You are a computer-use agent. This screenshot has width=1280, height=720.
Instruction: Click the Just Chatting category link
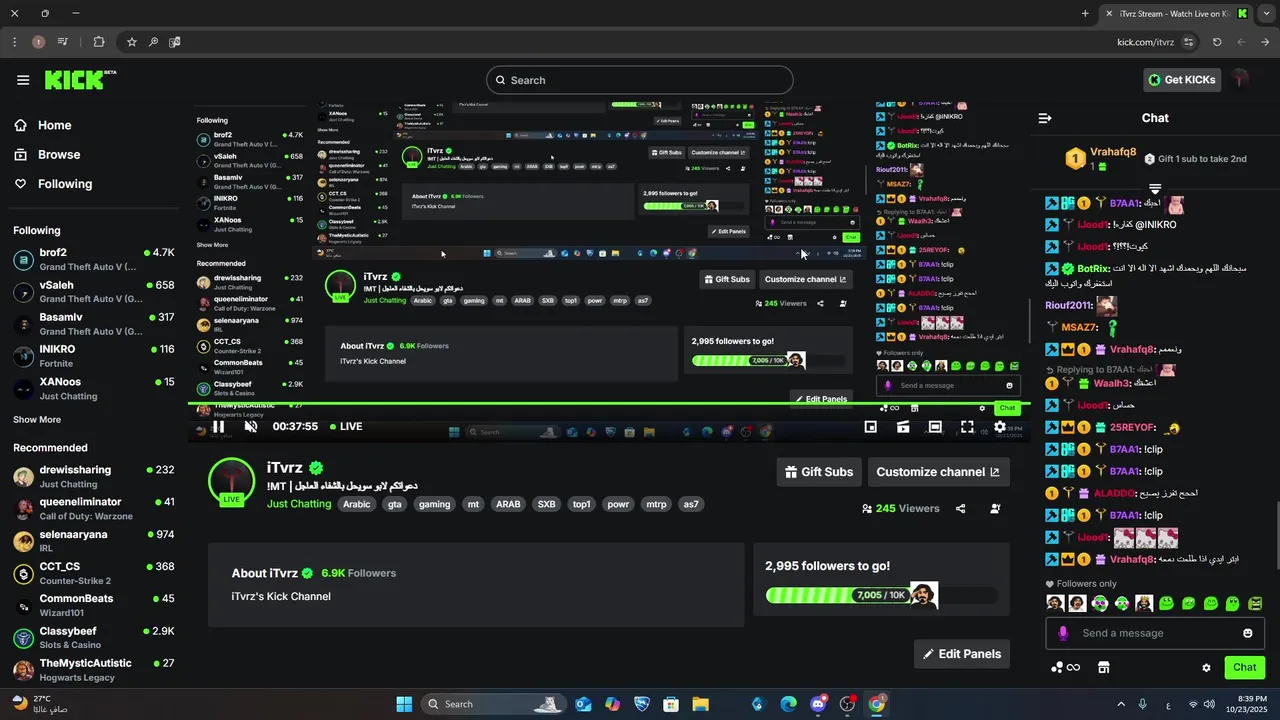299,504
